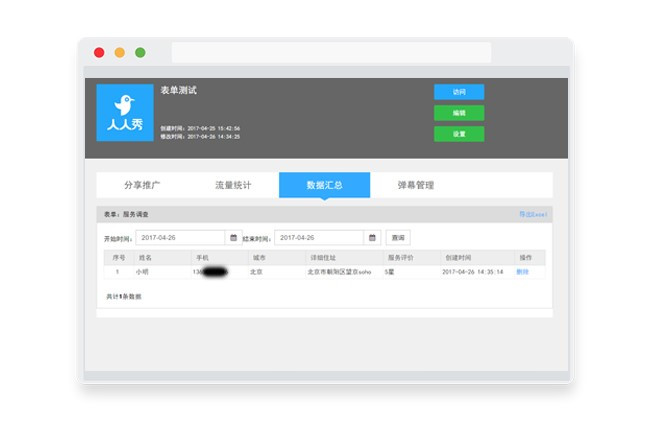Open the 弹幕管理 tab
The height and width of the screenshot is (430, 660).
(416, 185)
